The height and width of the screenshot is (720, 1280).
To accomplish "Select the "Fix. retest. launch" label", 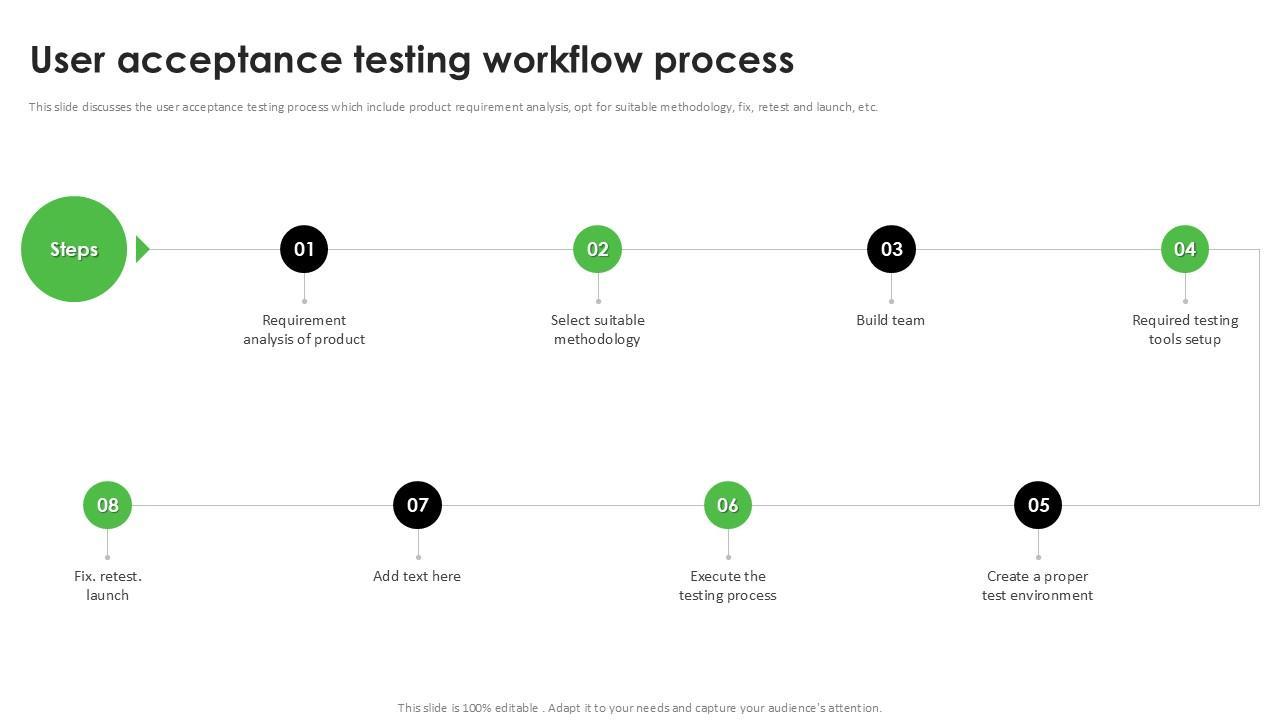I will pos(107,586).
